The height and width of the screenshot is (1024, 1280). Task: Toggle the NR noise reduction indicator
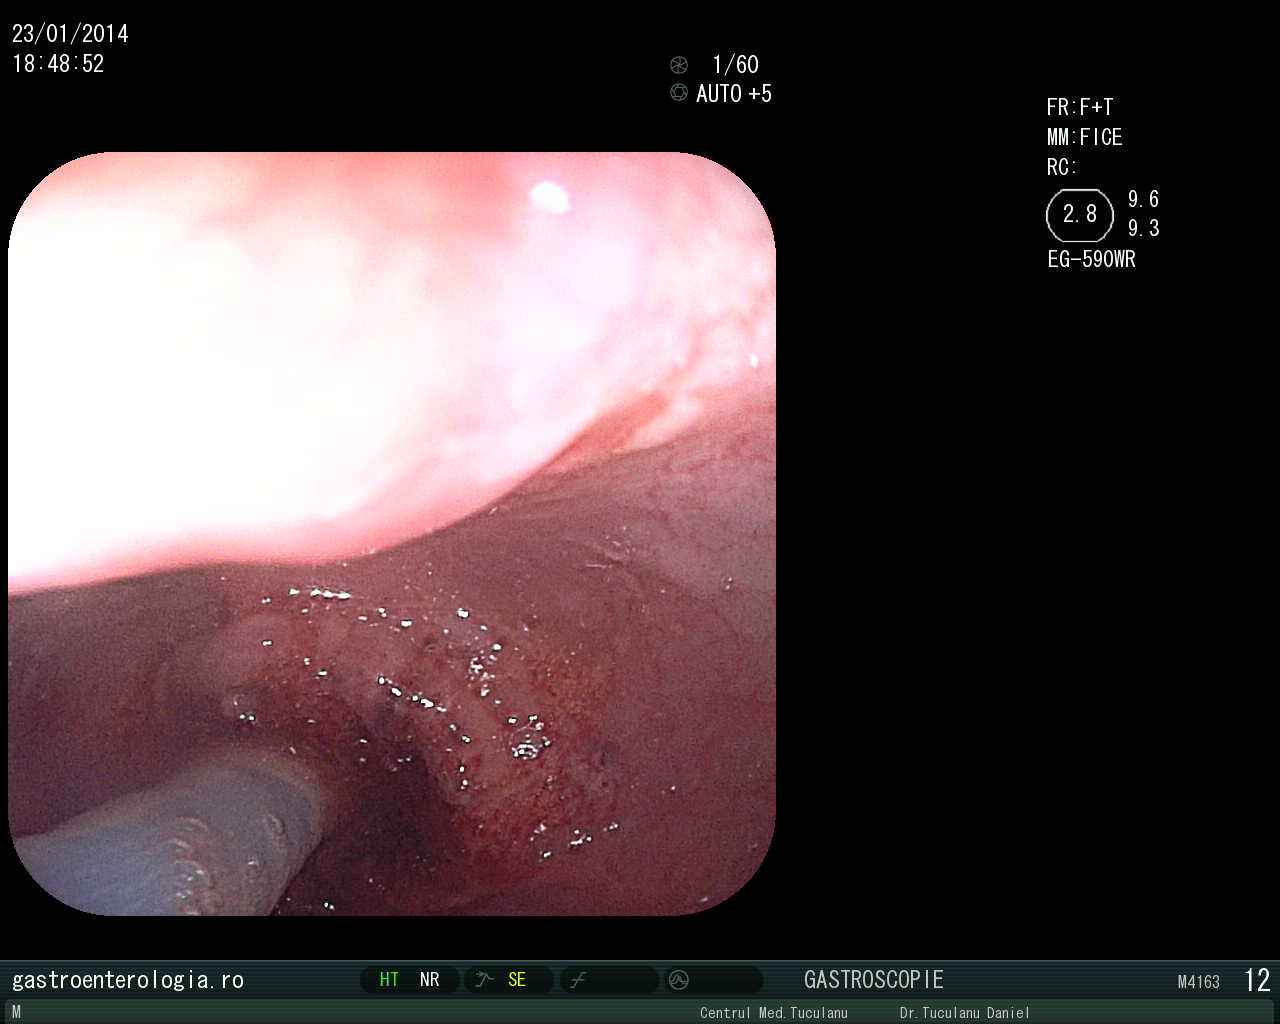(x=430, y=980)
